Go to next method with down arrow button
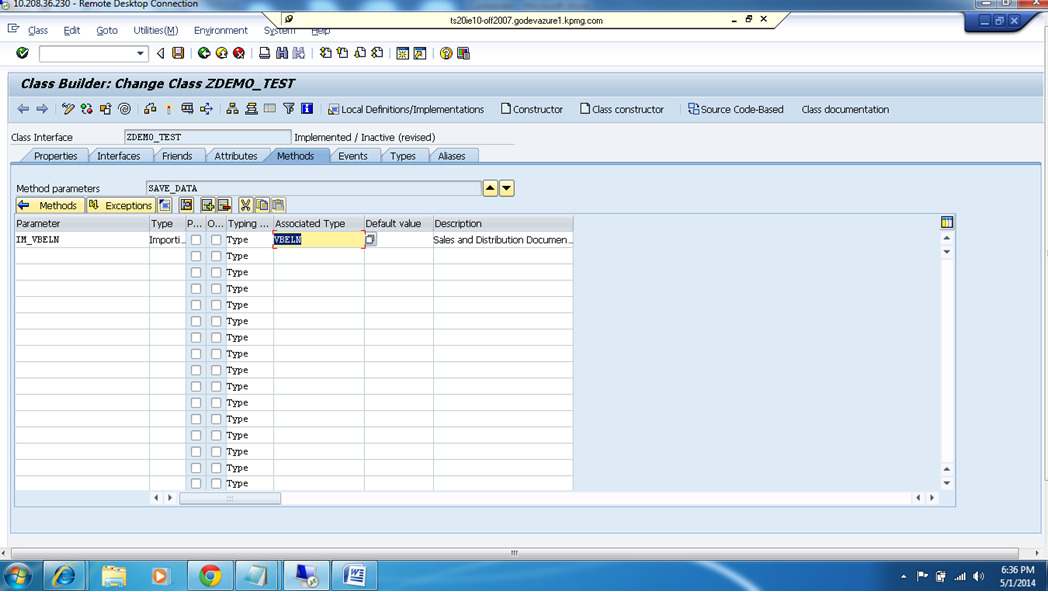 [x=506, y=188]
